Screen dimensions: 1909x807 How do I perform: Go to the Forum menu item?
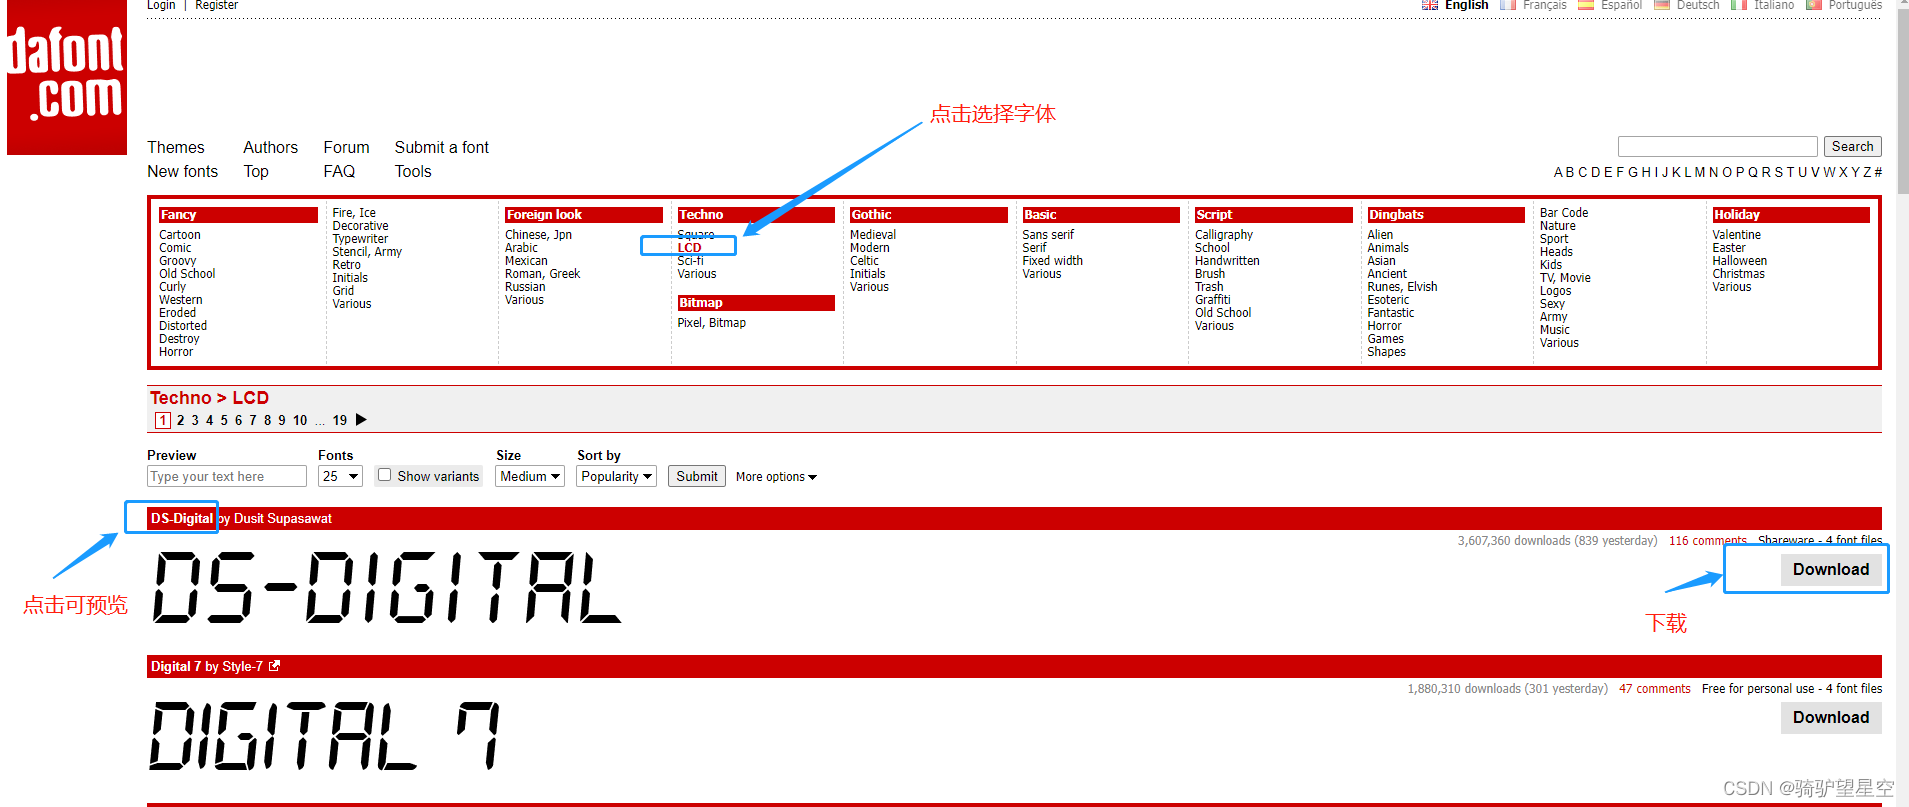pos(346,147)
